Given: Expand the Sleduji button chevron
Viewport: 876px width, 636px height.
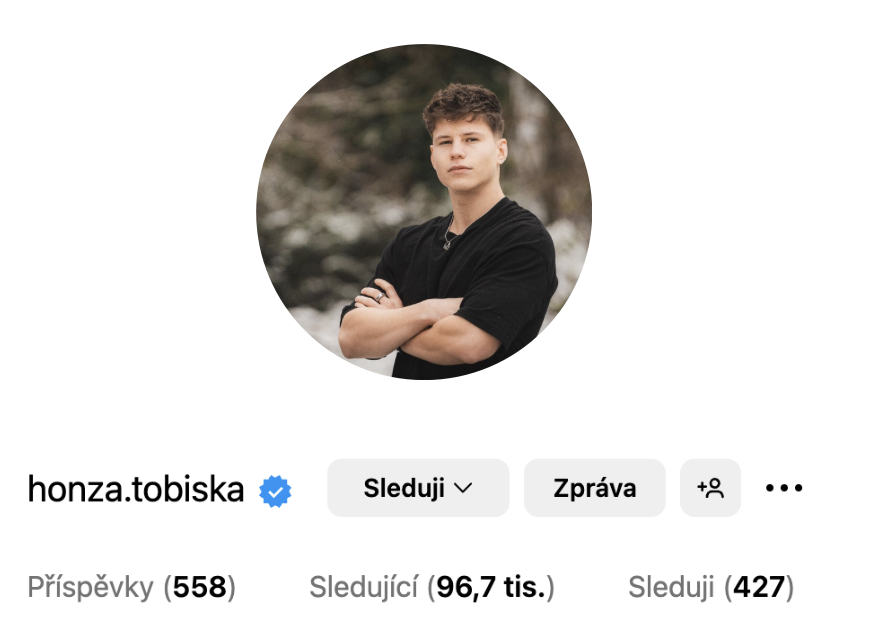Looking at the screenshot, I should click(463, 488).
